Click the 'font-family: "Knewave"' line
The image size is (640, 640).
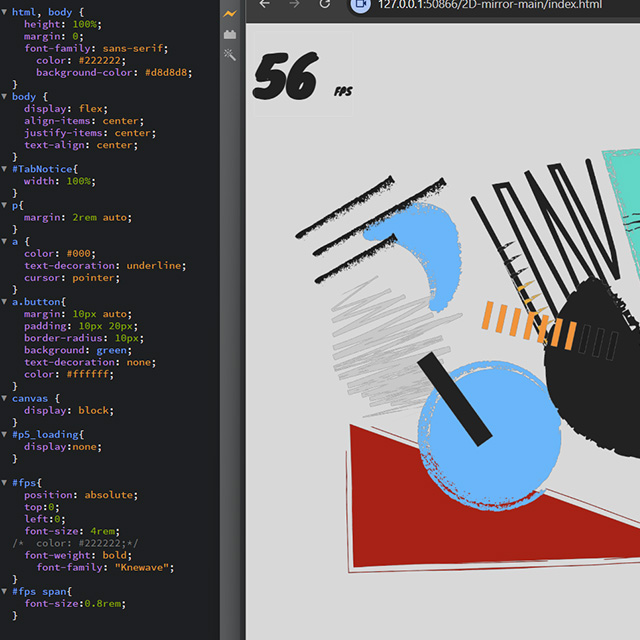coord(105,567)
